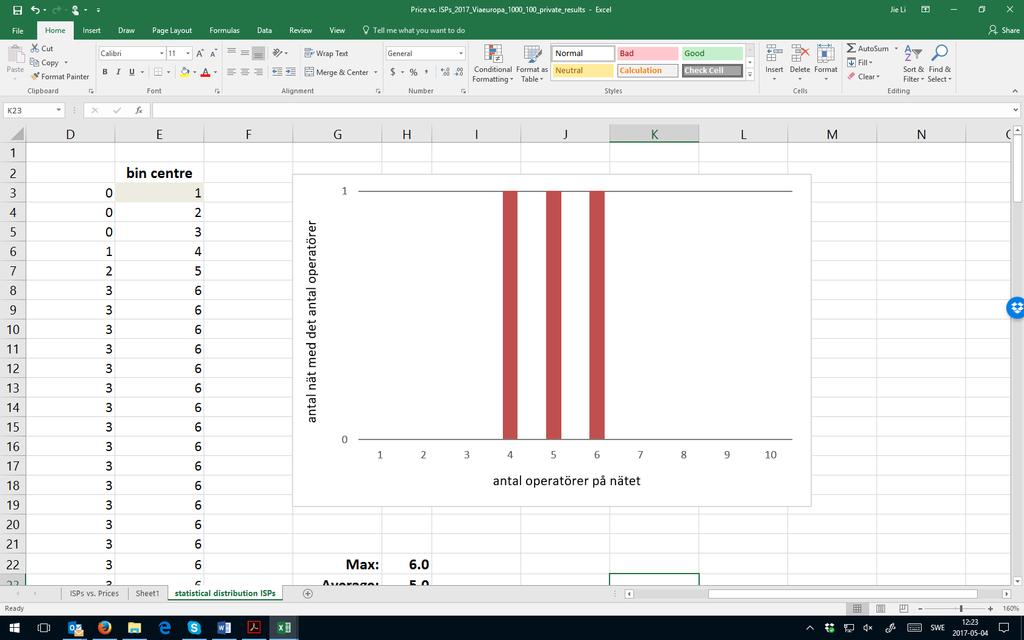Click the Undo arrow icon
Screen dimensions: 1024x640
point(35,10)
